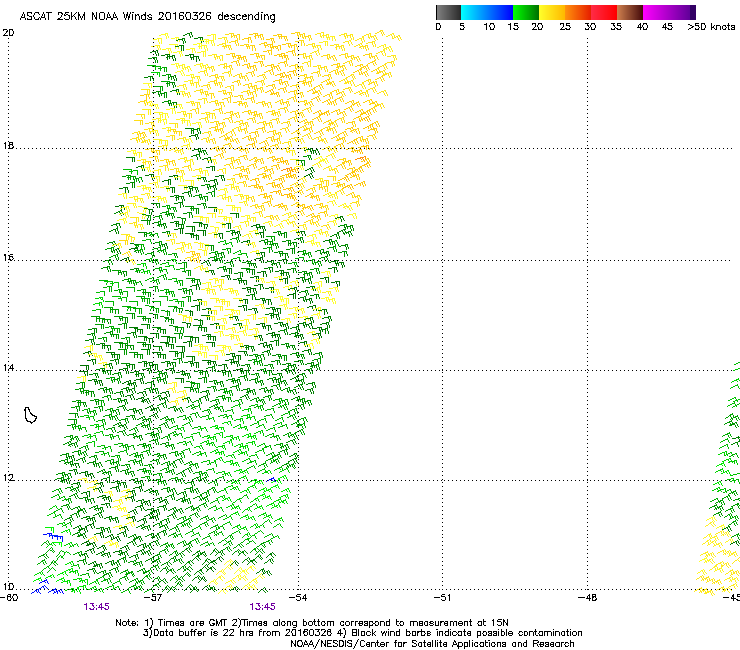Click the gray 0-5 knots color swatch
The height and width of the screenshot is (650, 740).
448,12
